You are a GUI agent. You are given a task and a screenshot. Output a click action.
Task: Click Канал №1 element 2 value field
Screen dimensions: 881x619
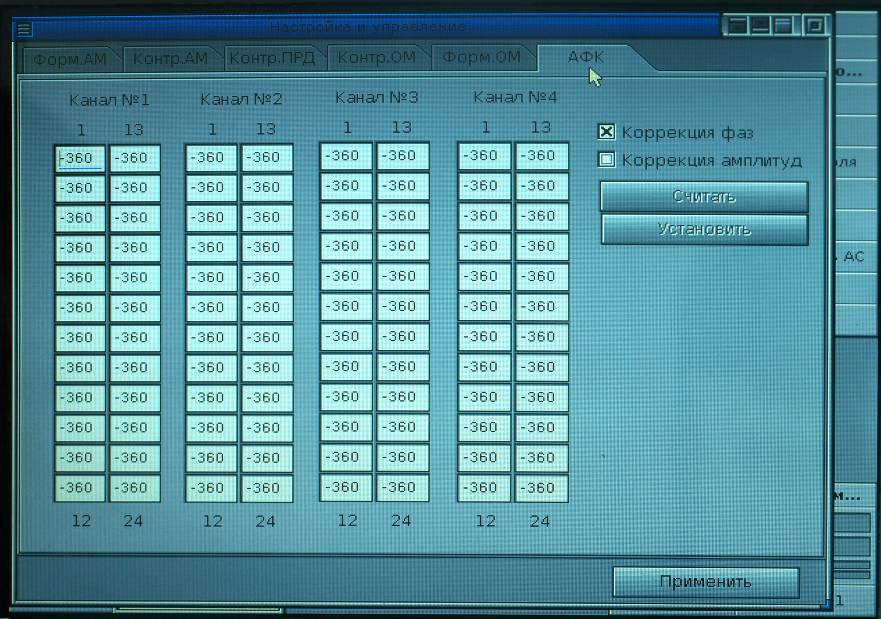click(80, 188)
